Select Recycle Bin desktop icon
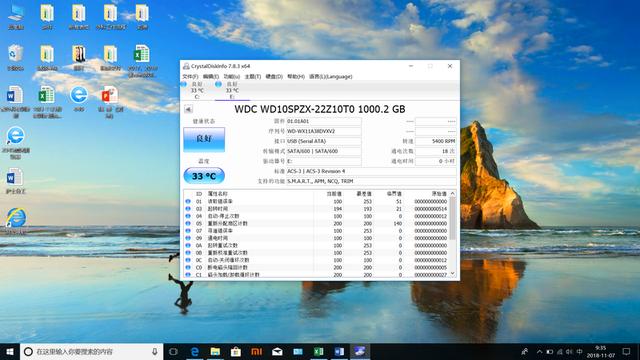This screenshot has height=360, width=640. point(16,58)
